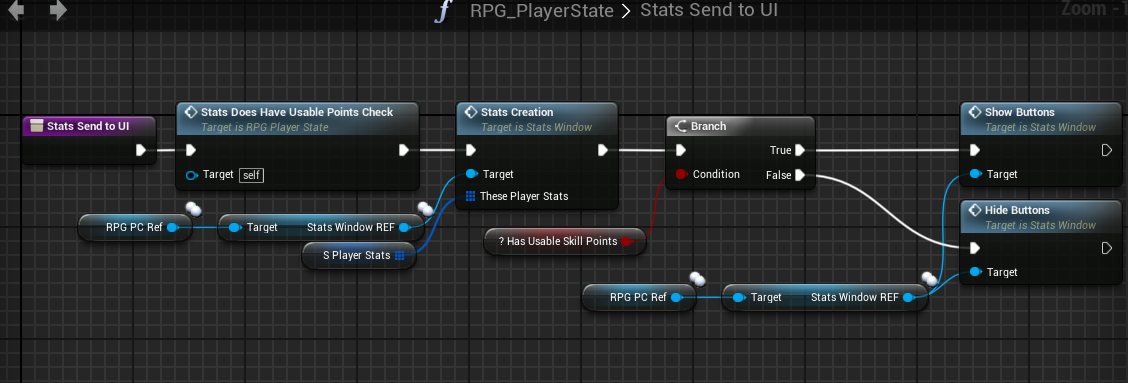This screenshot has height=383, width=1128.
Task: Click Branch False output pin
Action: [799, 174]
